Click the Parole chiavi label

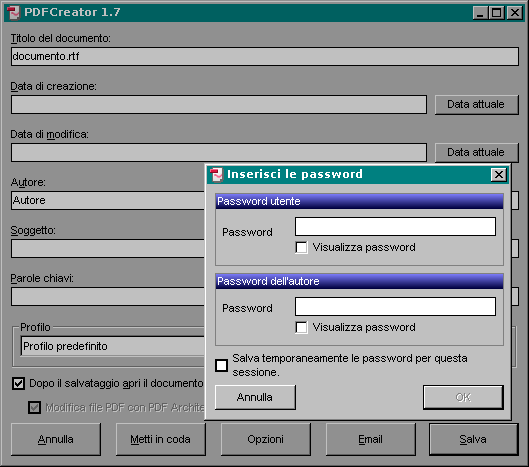coord(42,278)
